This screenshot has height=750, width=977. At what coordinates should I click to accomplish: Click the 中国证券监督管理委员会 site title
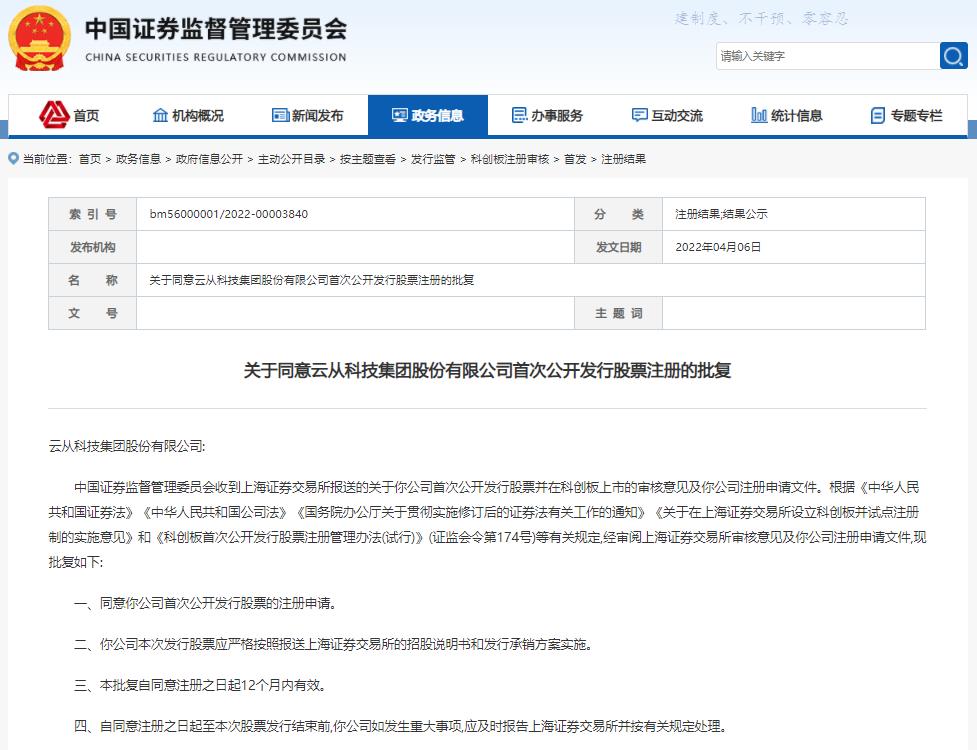(x=216, y=29)
